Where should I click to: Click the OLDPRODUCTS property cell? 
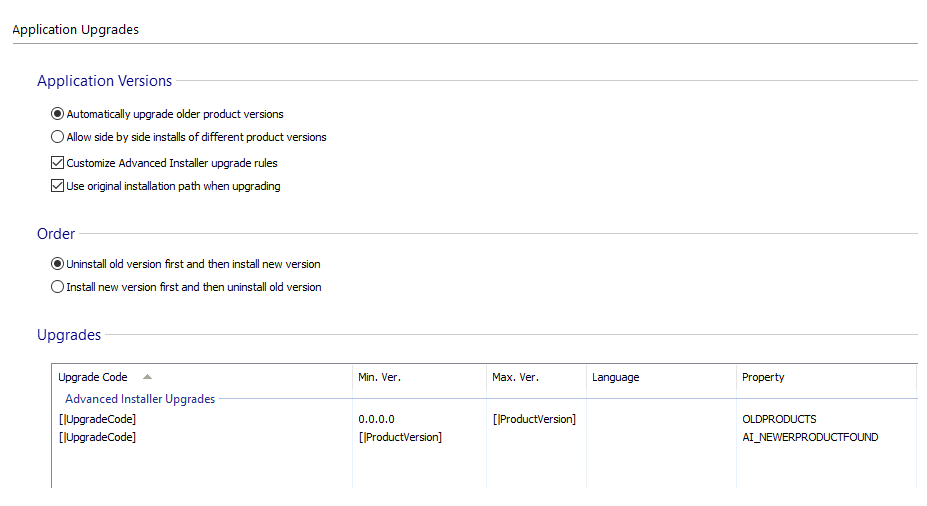pyautogui.click(x=779, y=419)
